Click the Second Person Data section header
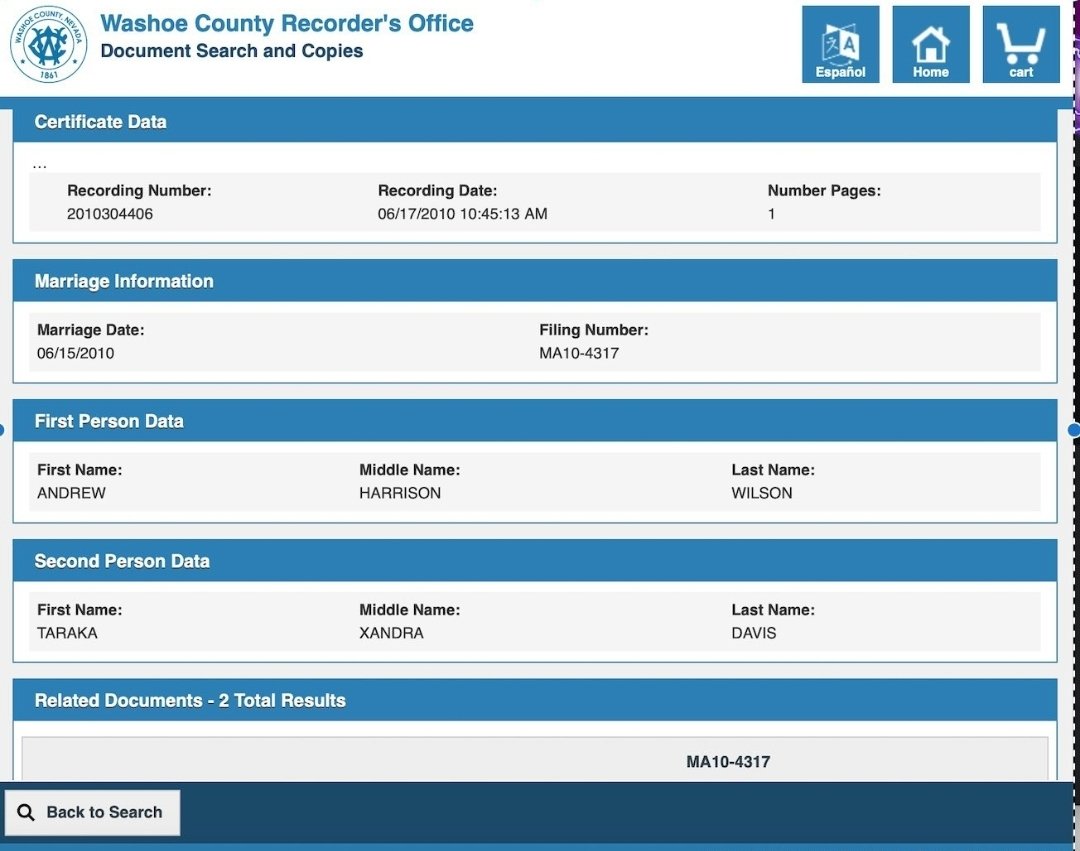The width and height of the screenshot is (1080, 851). [x=534, y=560]
